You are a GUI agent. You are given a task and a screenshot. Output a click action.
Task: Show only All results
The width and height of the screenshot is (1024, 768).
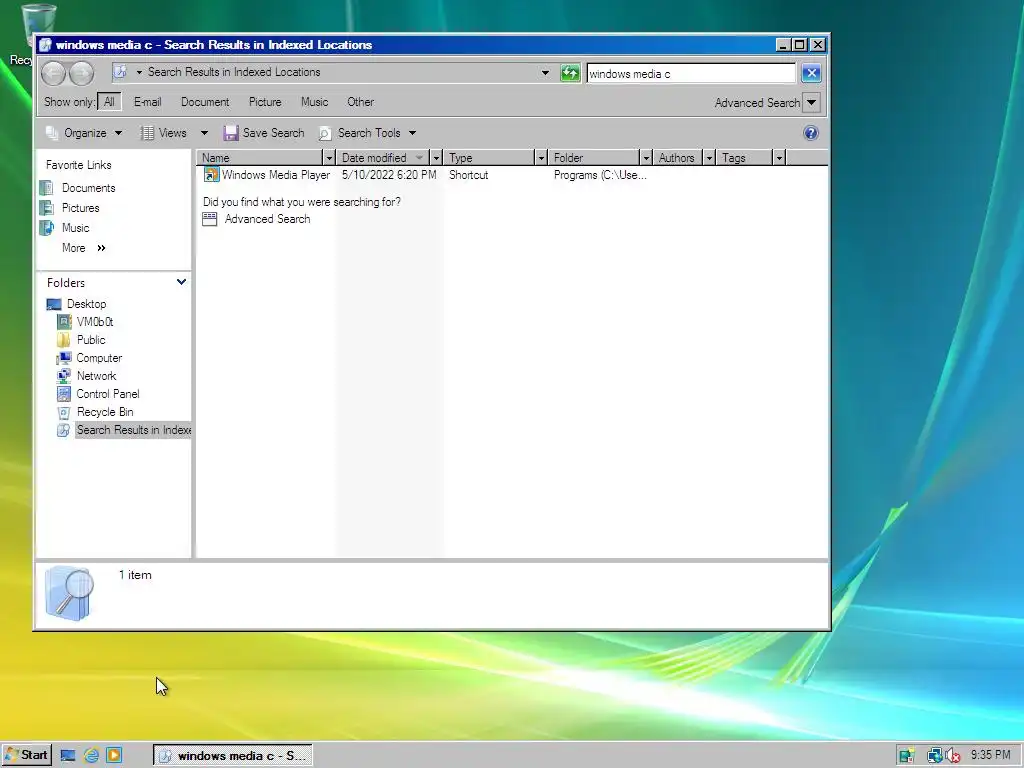109,102
